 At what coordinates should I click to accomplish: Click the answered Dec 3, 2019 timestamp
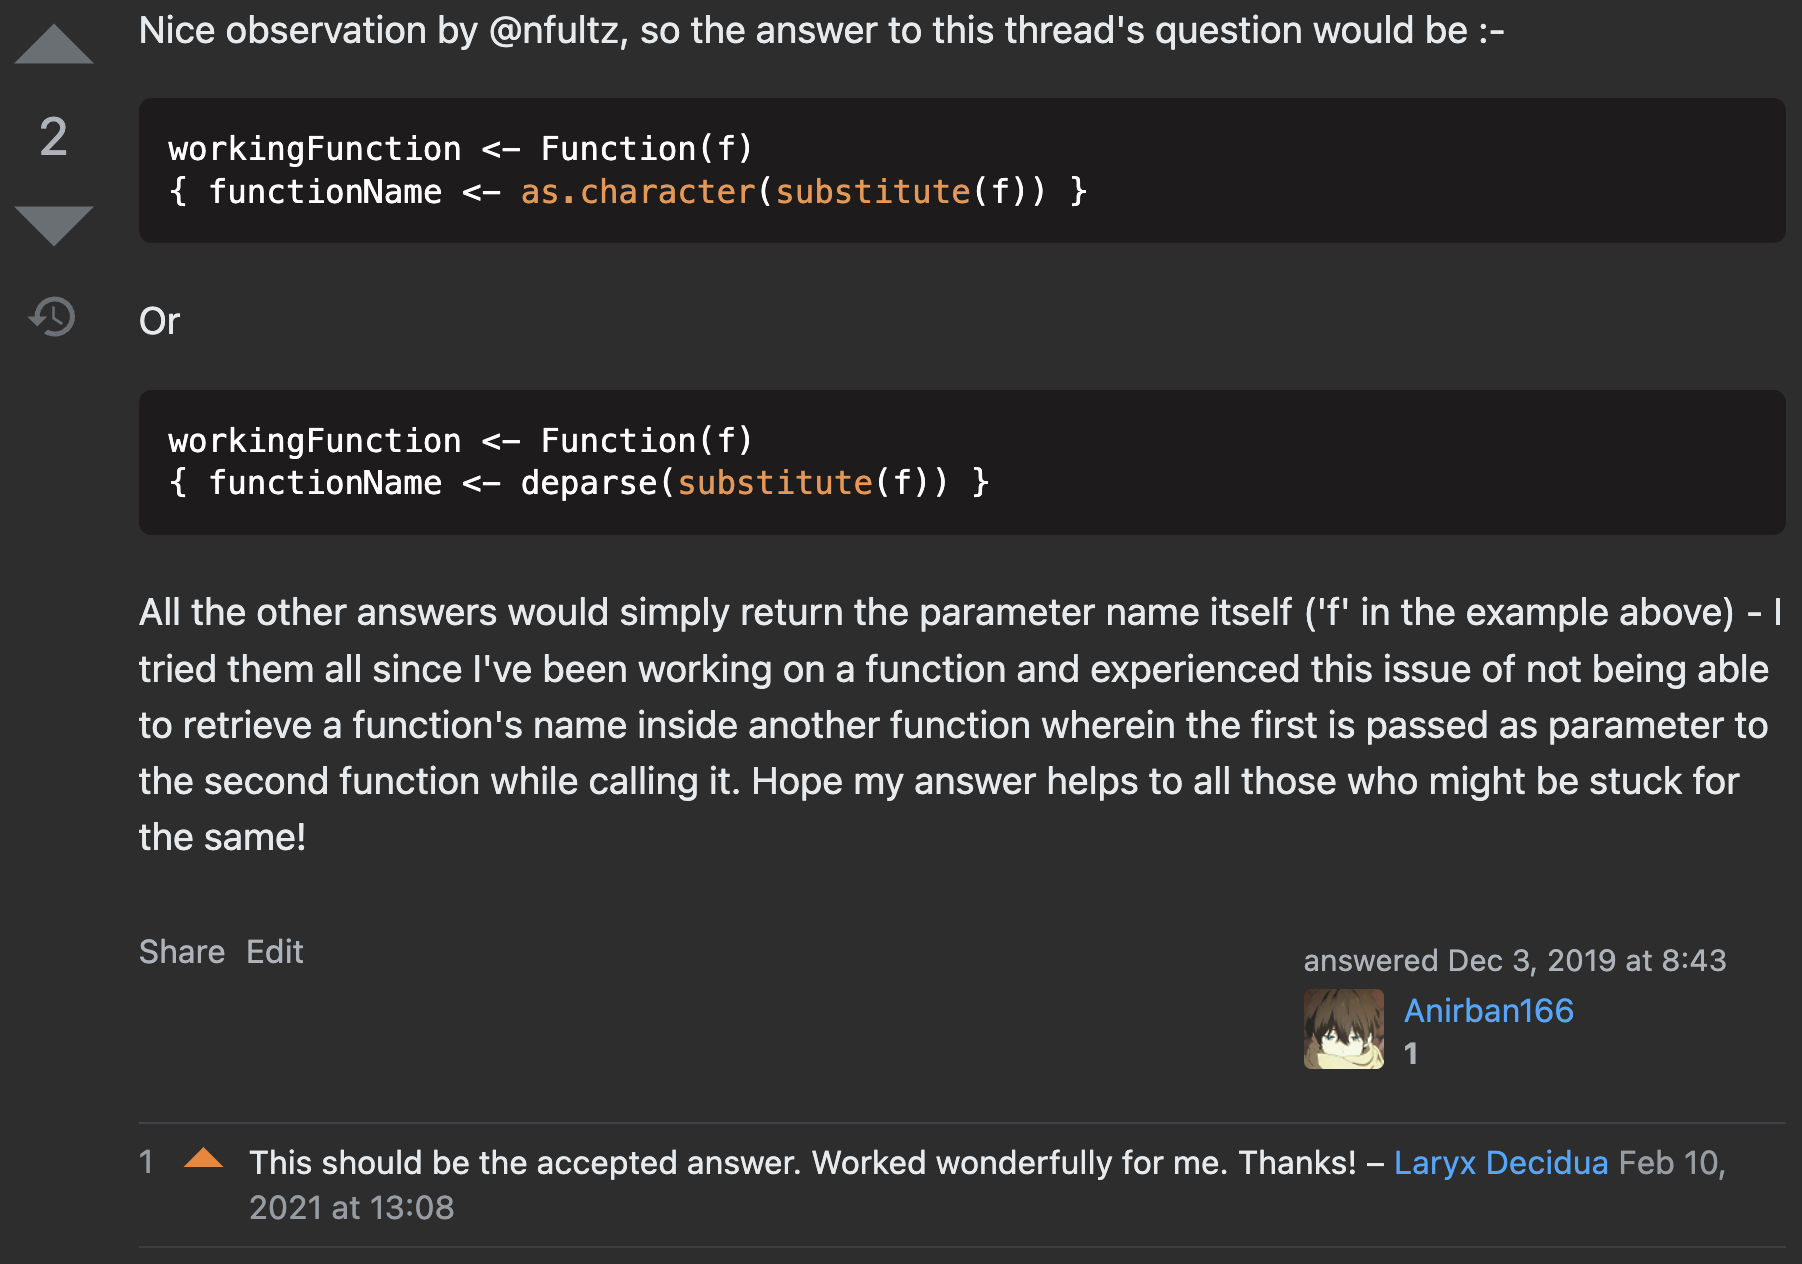pos(1515,960)
